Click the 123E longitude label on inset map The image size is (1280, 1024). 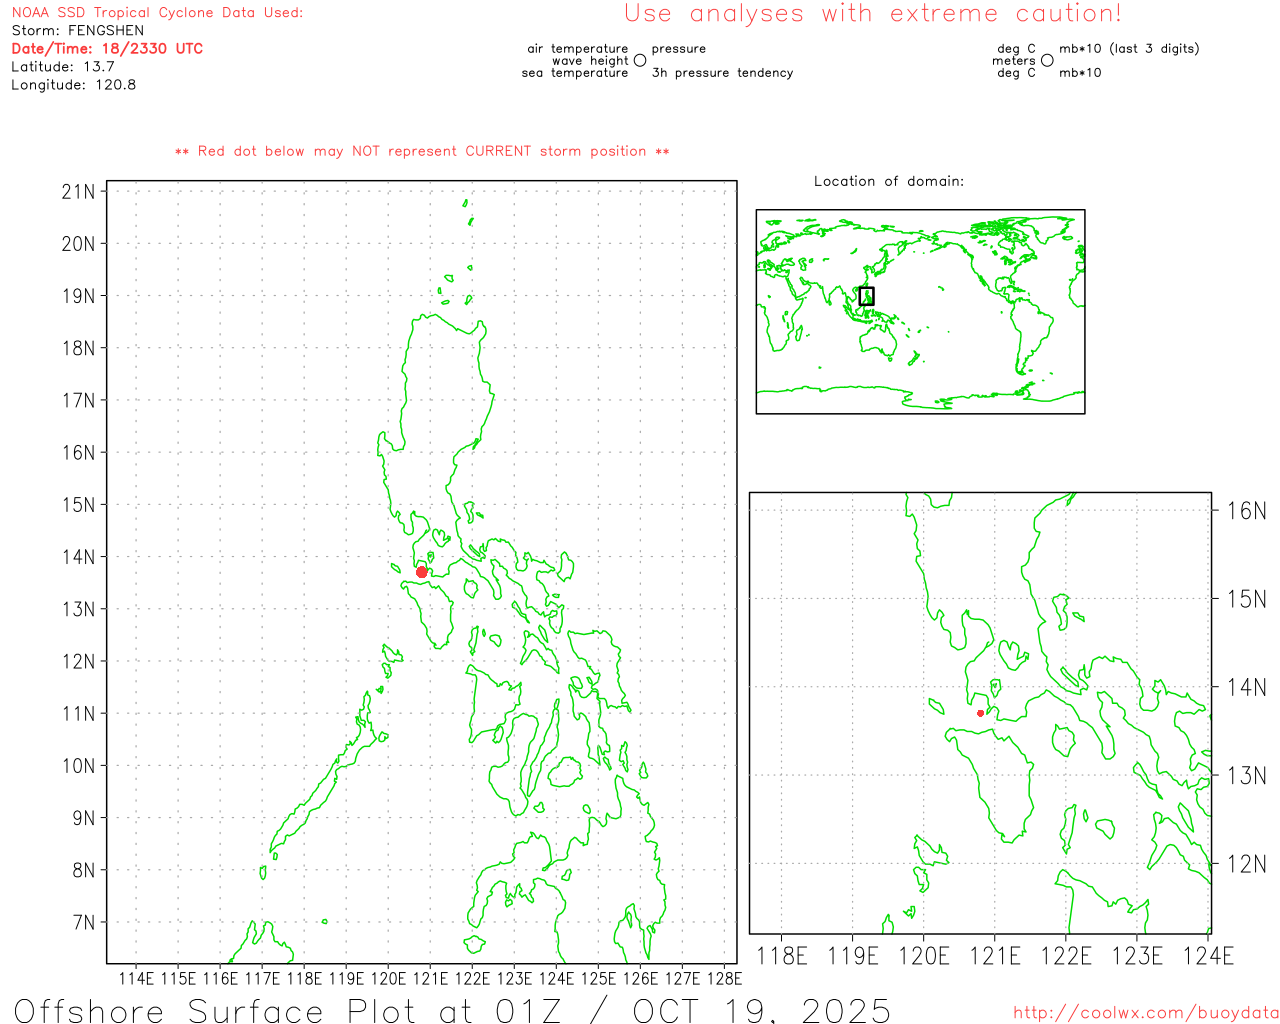click(x=1137, y=956)
